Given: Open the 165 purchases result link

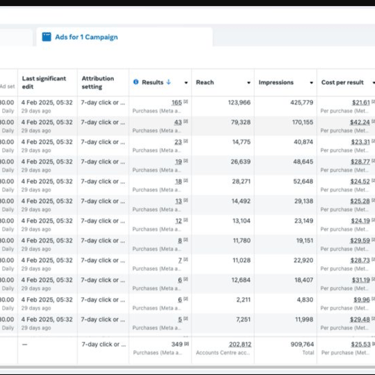Looking at the screenshot, I should tap(177, 102).
